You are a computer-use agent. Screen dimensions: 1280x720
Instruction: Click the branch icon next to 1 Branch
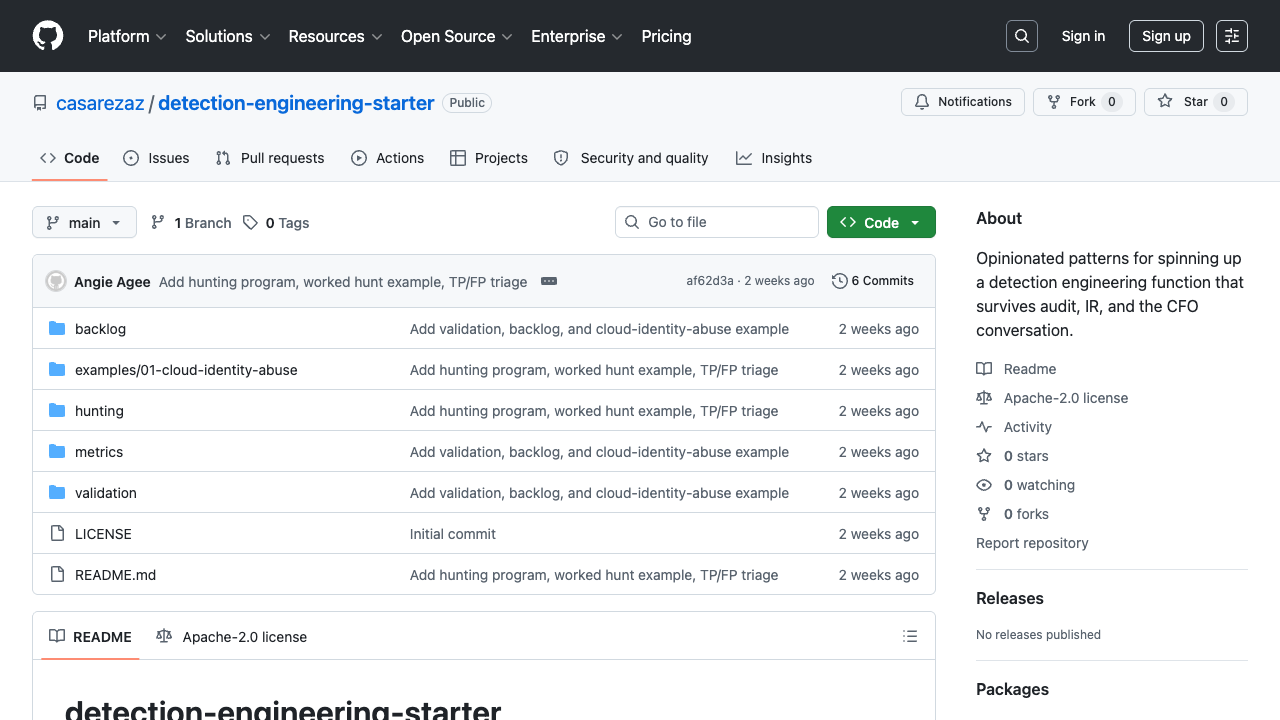[158, 223]
